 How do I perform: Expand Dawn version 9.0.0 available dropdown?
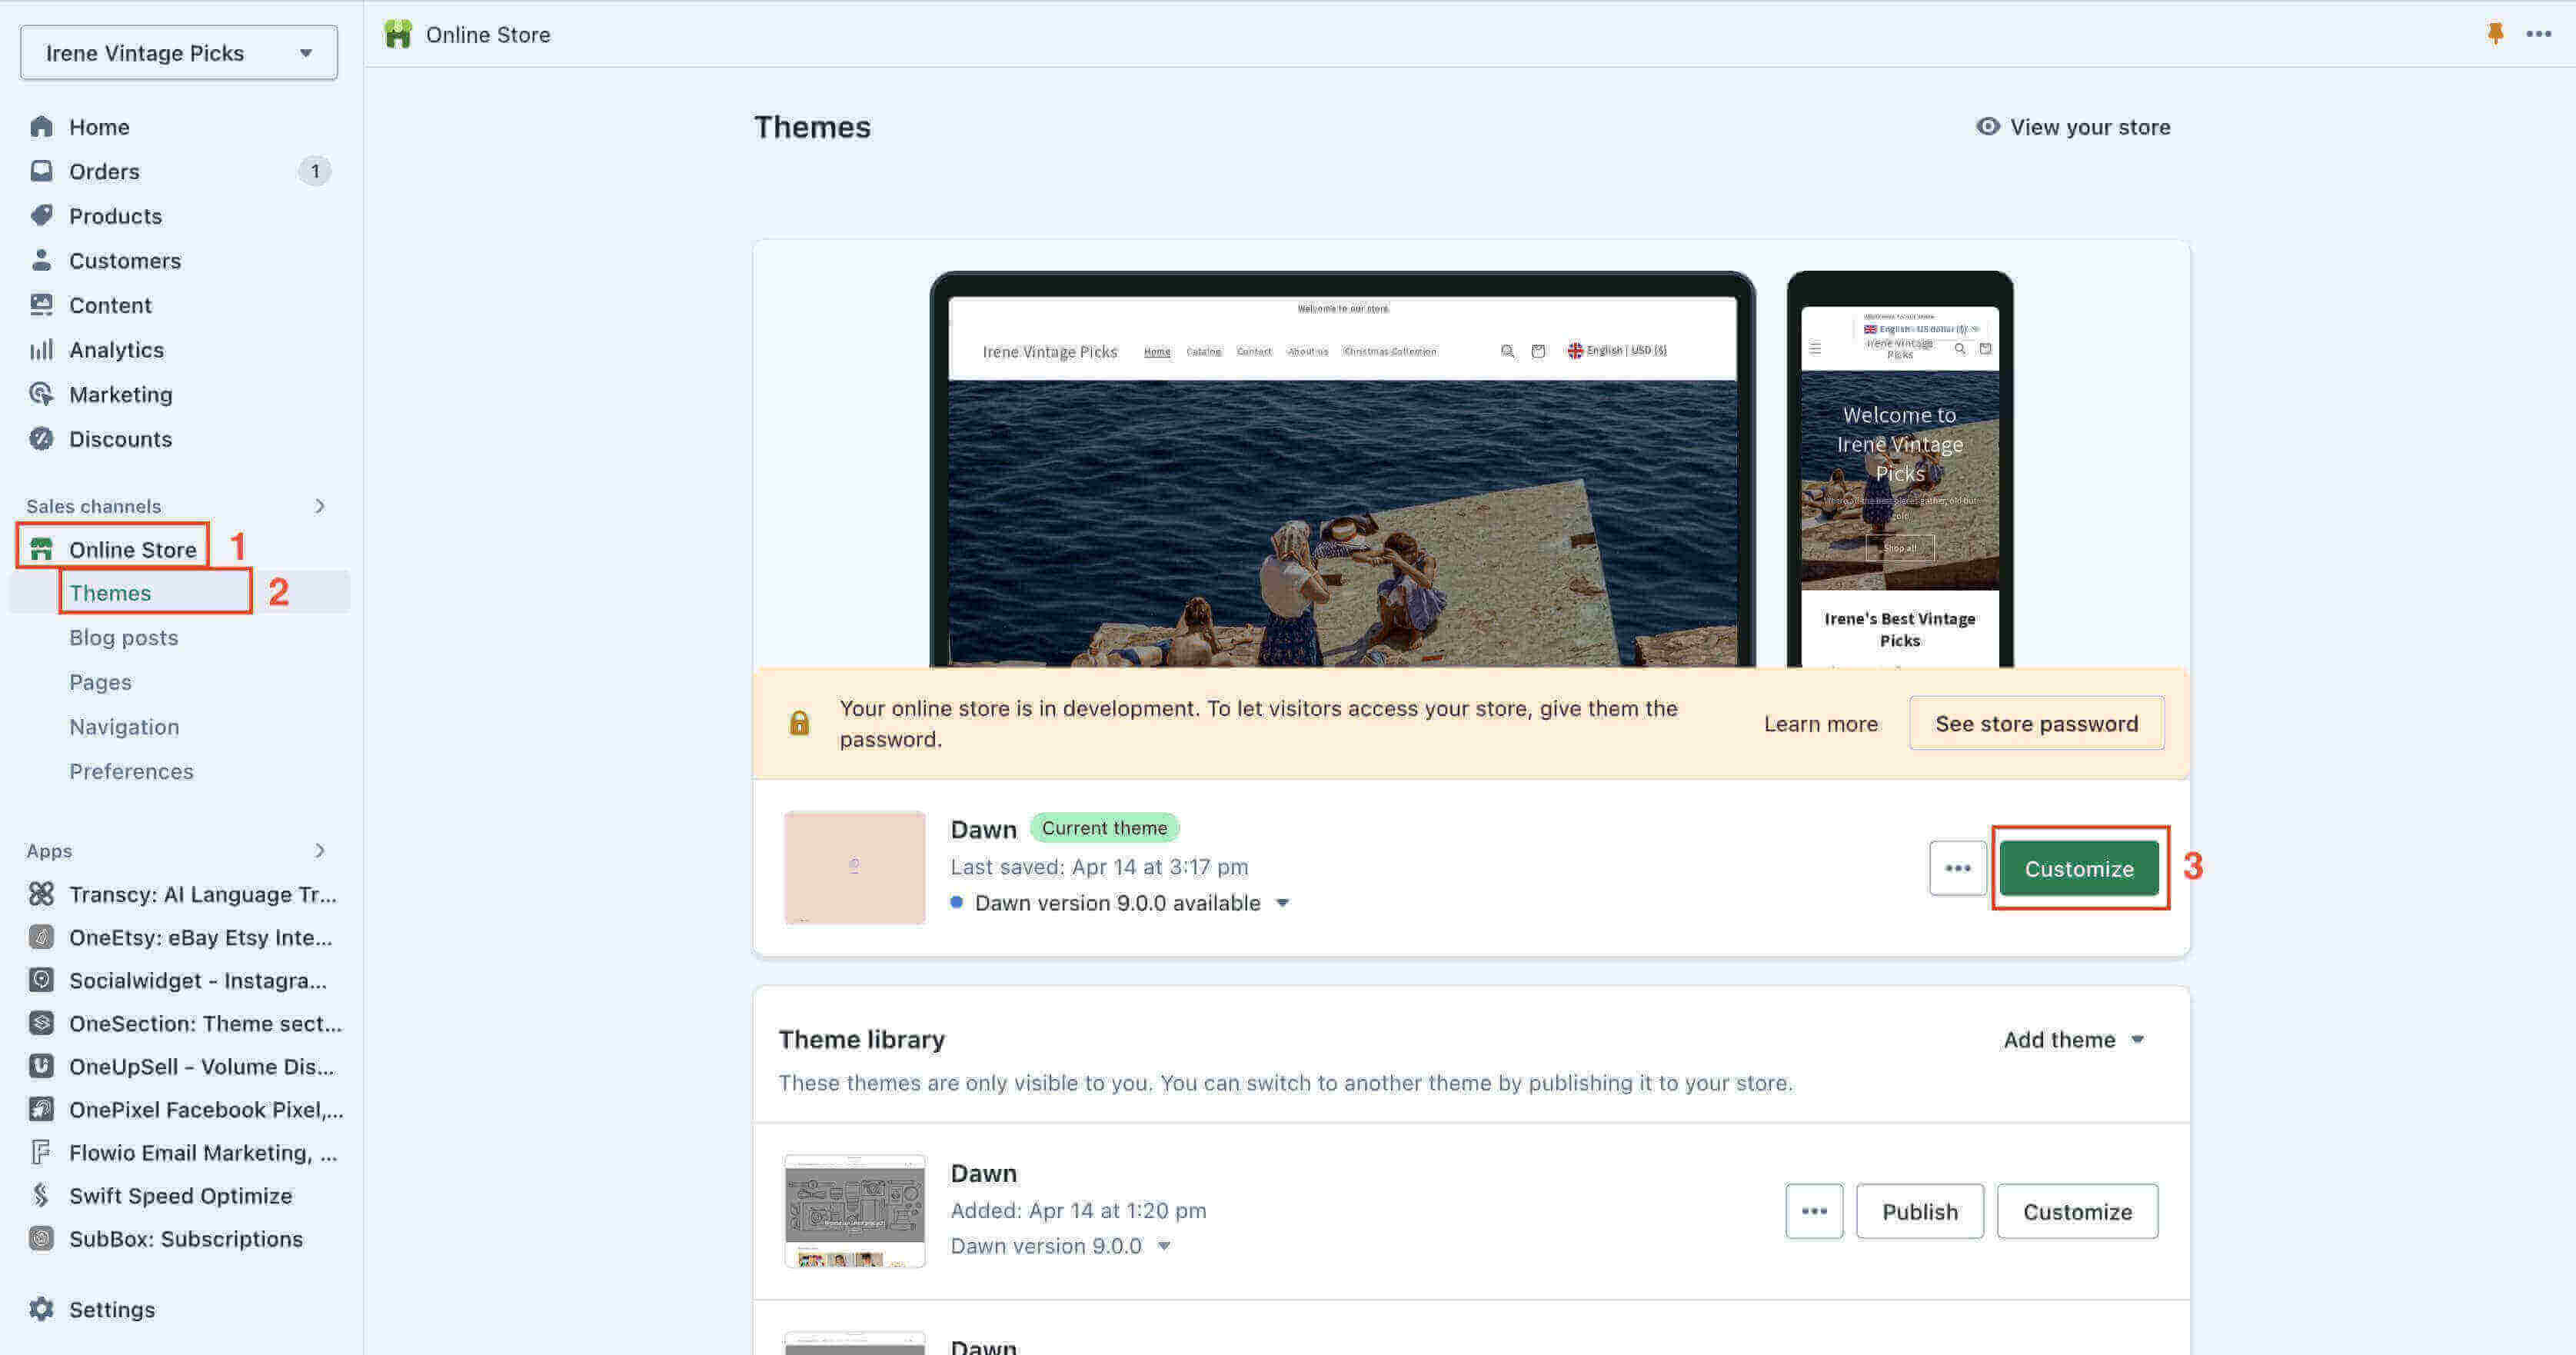click(x=1282, y=903)
